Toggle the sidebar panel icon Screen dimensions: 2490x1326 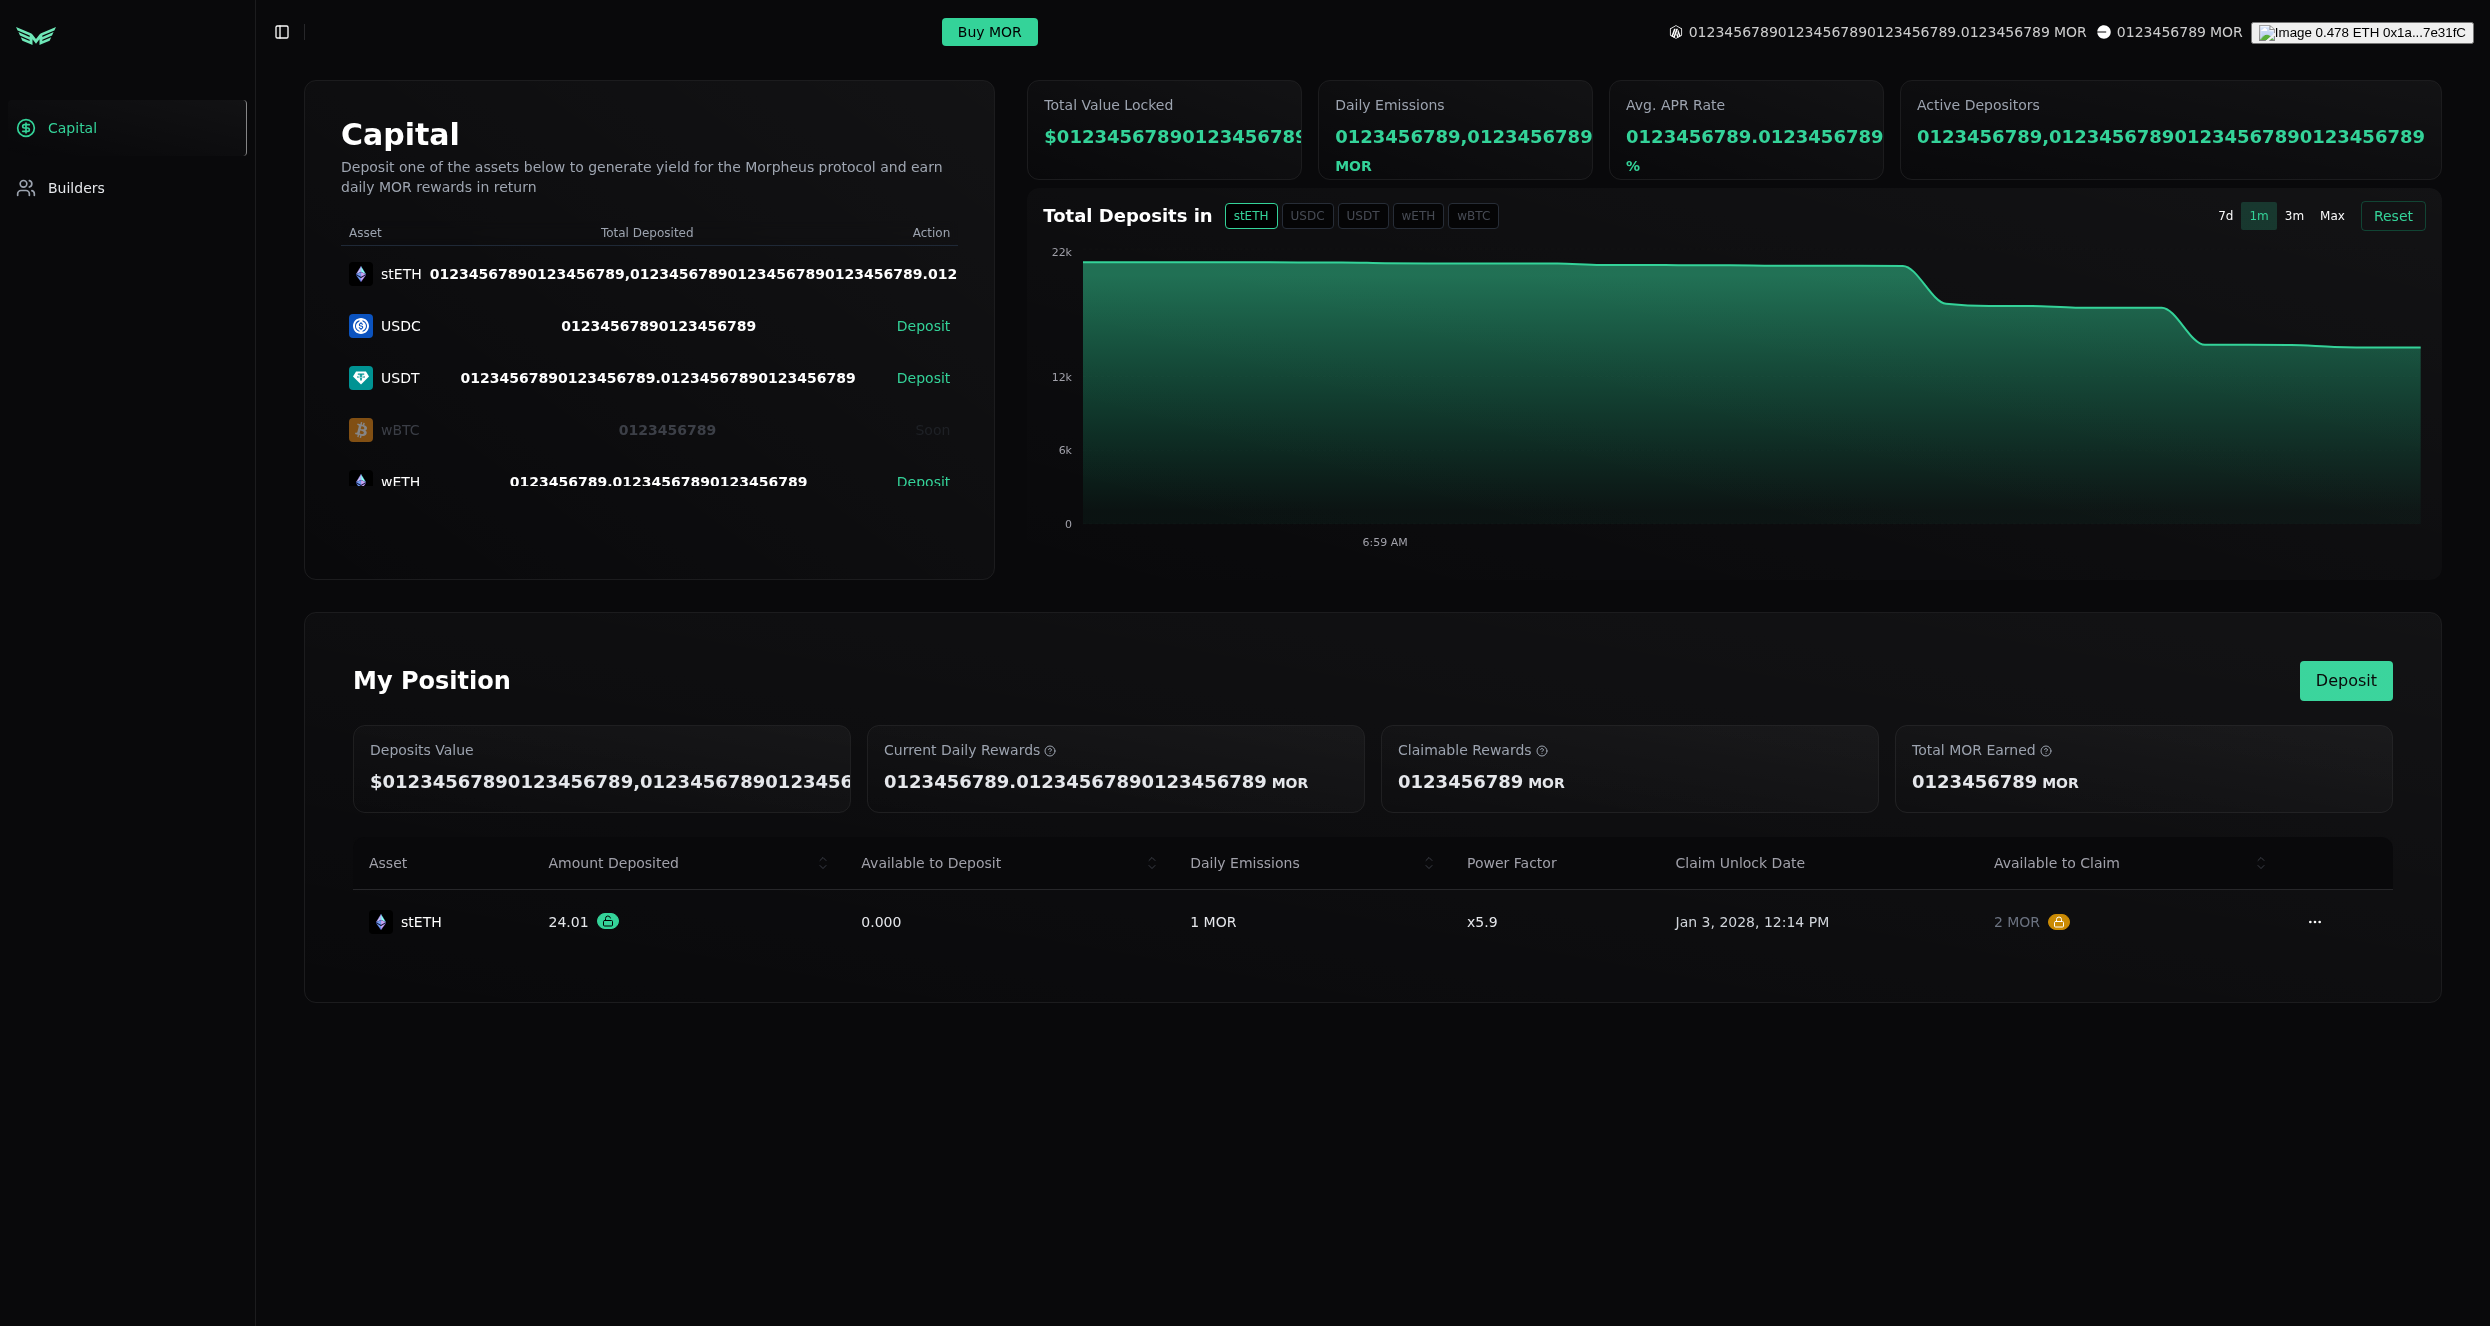[x=282, y=32]
